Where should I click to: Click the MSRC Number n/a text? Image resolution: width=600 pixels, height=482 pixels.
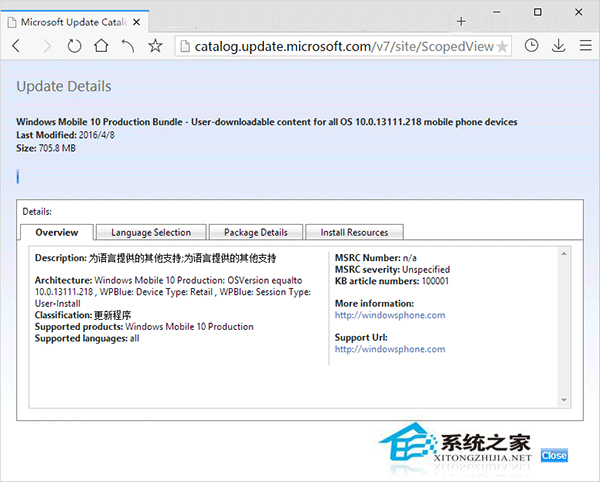click(376, 258)
